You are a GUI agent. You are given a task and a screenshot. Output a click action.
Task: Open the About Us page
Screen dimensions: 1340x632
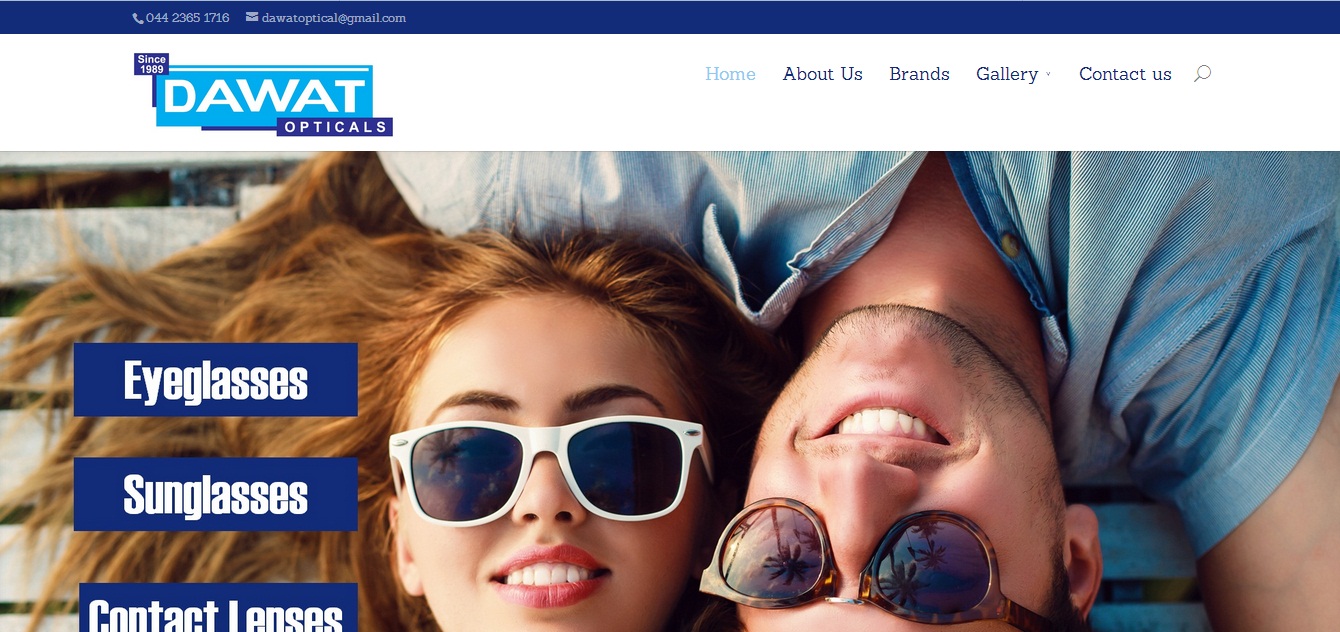[x=822, y=74]
